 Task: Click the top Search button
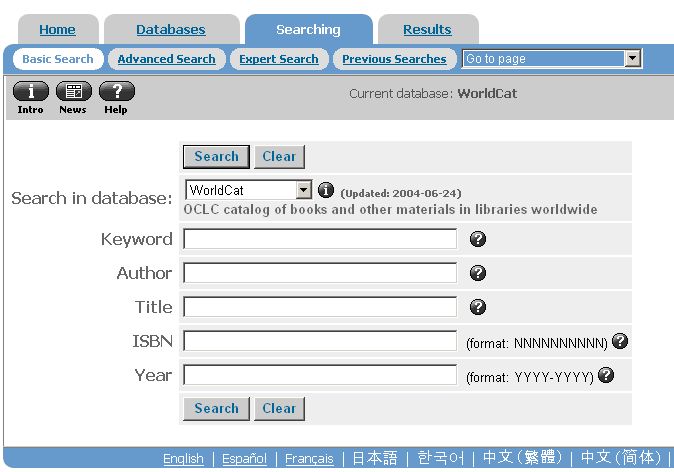(x=216, y=156)
